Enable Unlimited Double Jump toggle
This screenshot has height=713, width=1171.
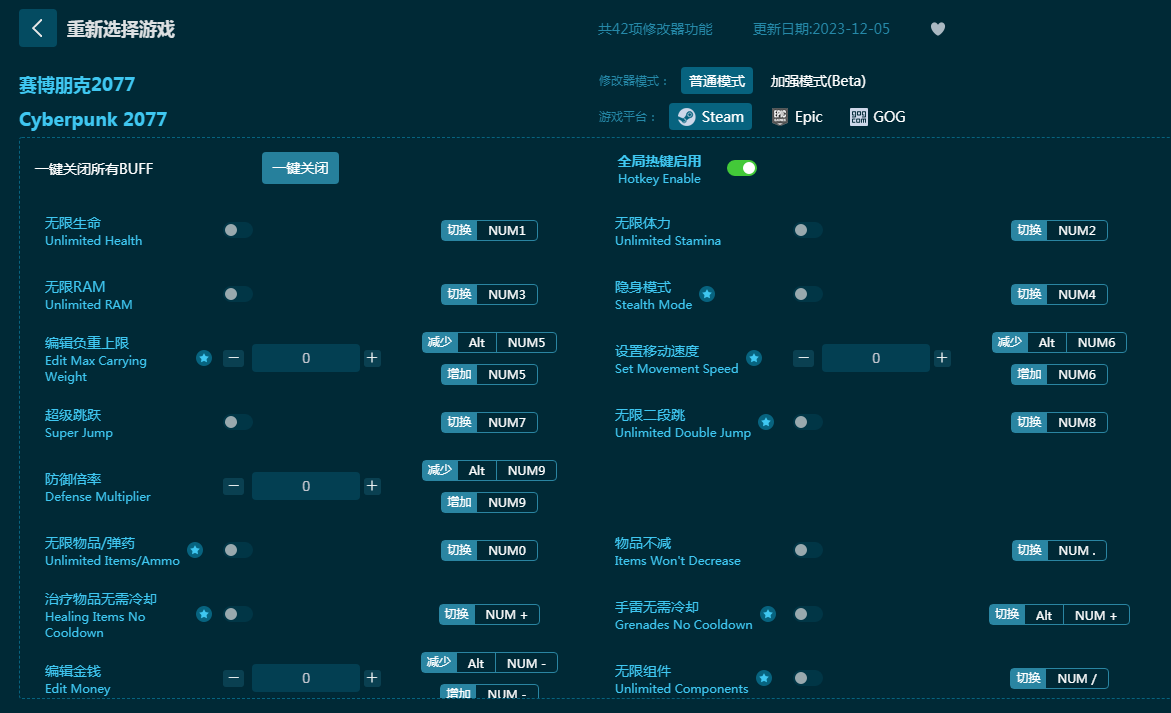pos(807,423)
